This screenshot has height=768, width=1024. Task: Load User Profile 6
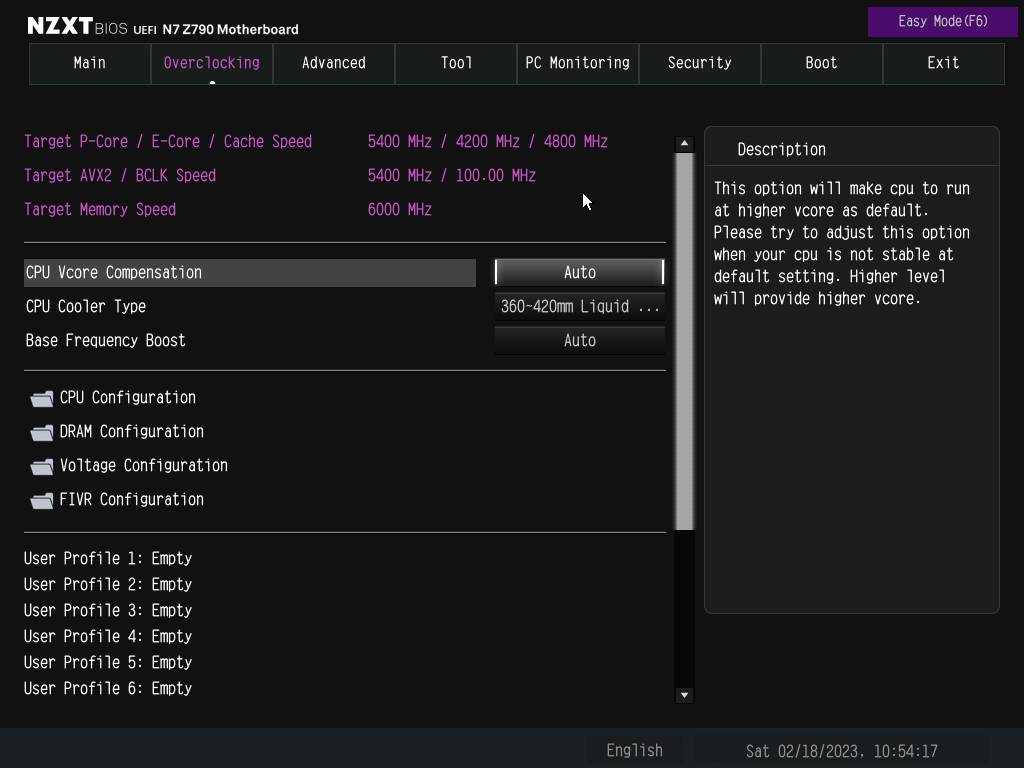107,688
